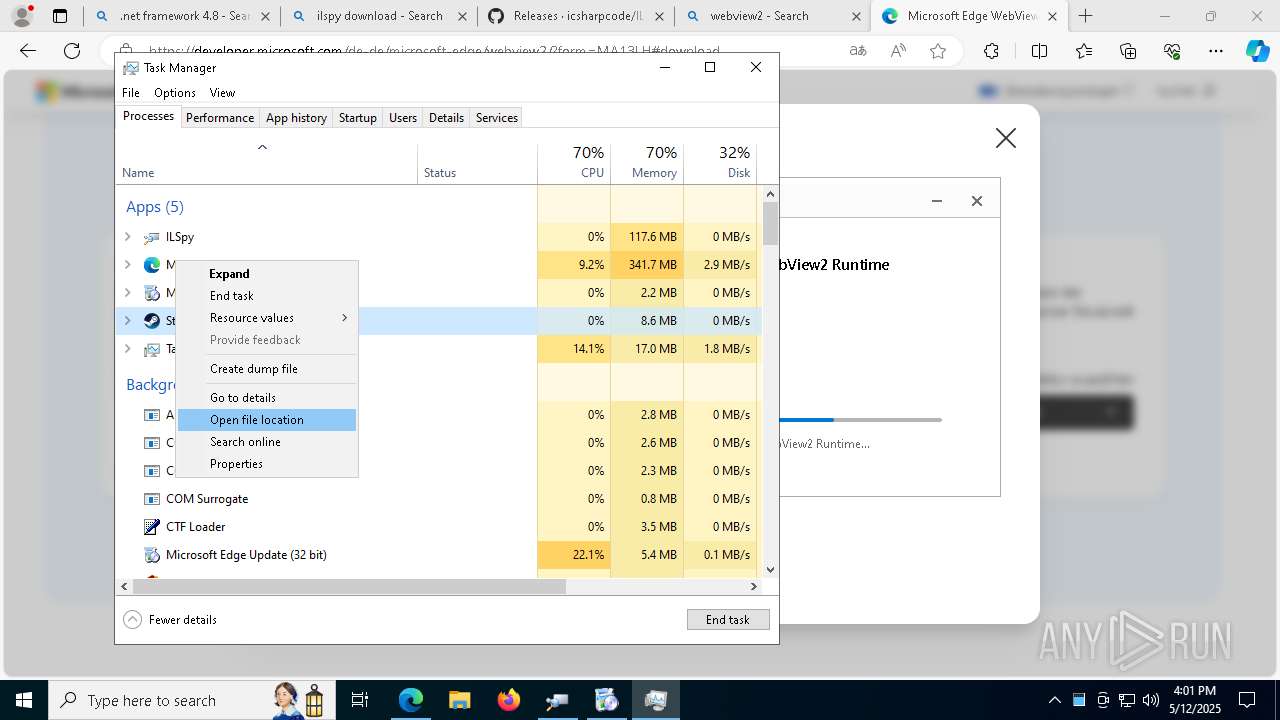Click the taskbar search box
The image size is (1280, 720).
click(x=190, y=700)
